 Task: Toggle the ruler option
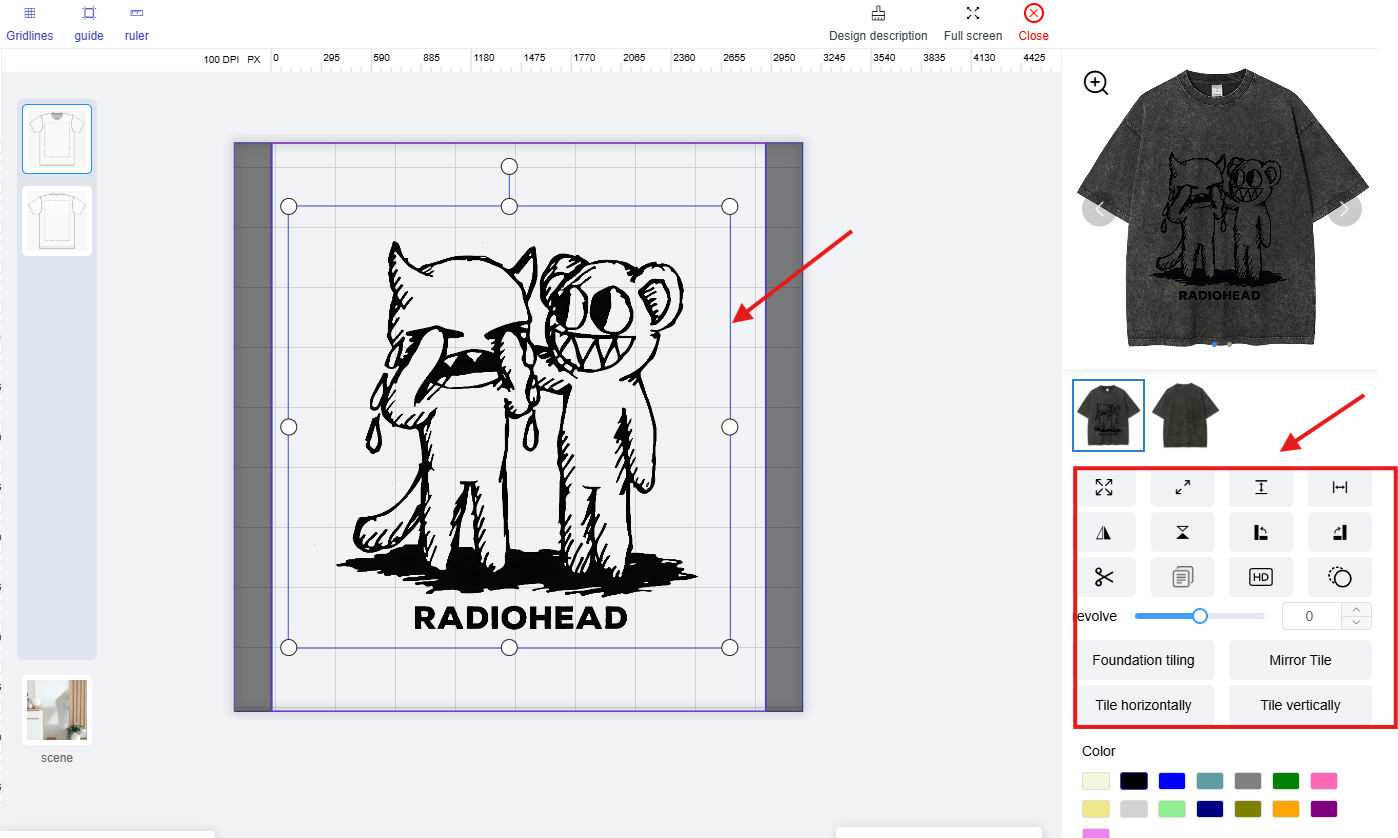pos(137,24)
